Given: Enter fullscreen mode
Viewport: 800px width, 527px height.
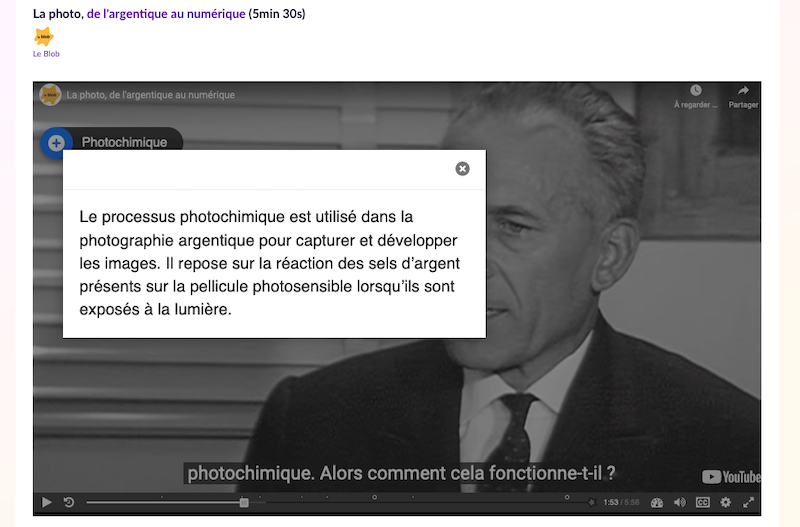Looking at the screenshot, I should point(748,502).
